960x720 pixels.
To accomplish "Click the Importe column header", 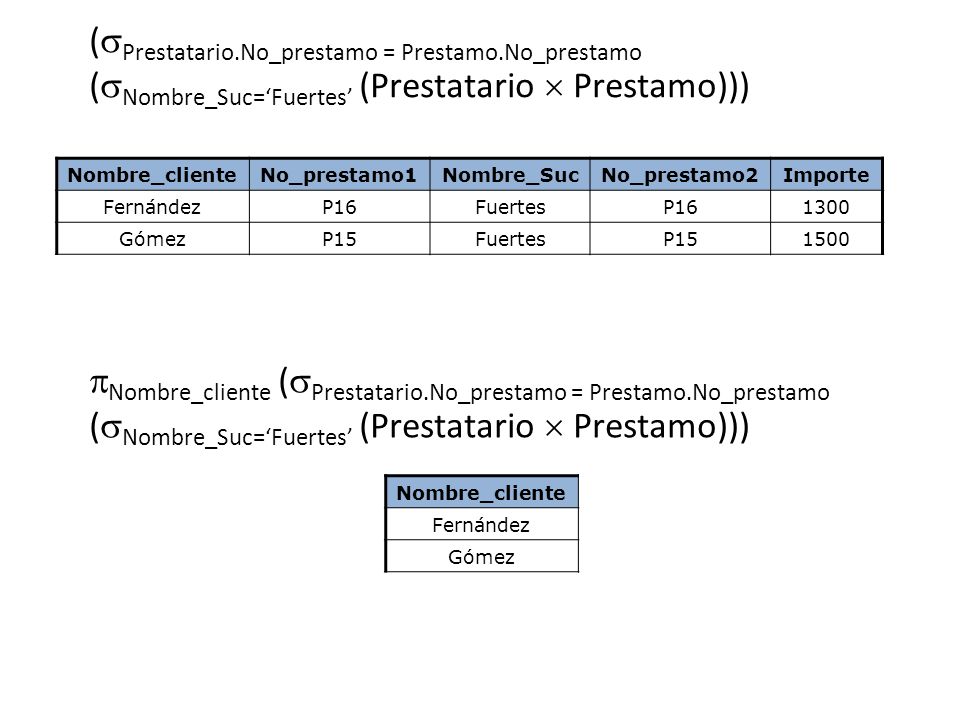I will 826,175.
